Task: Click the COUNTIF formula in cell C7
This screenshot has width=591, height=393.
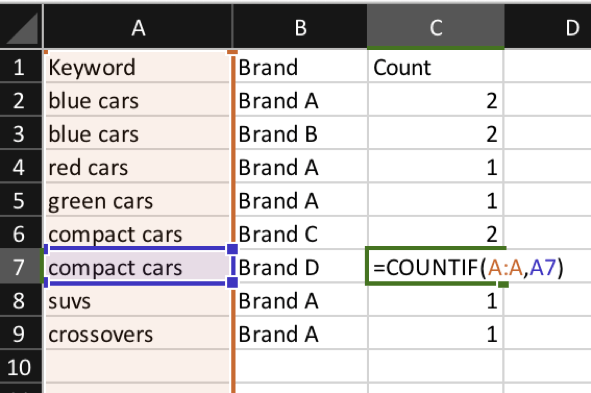Action: [468, 268]
